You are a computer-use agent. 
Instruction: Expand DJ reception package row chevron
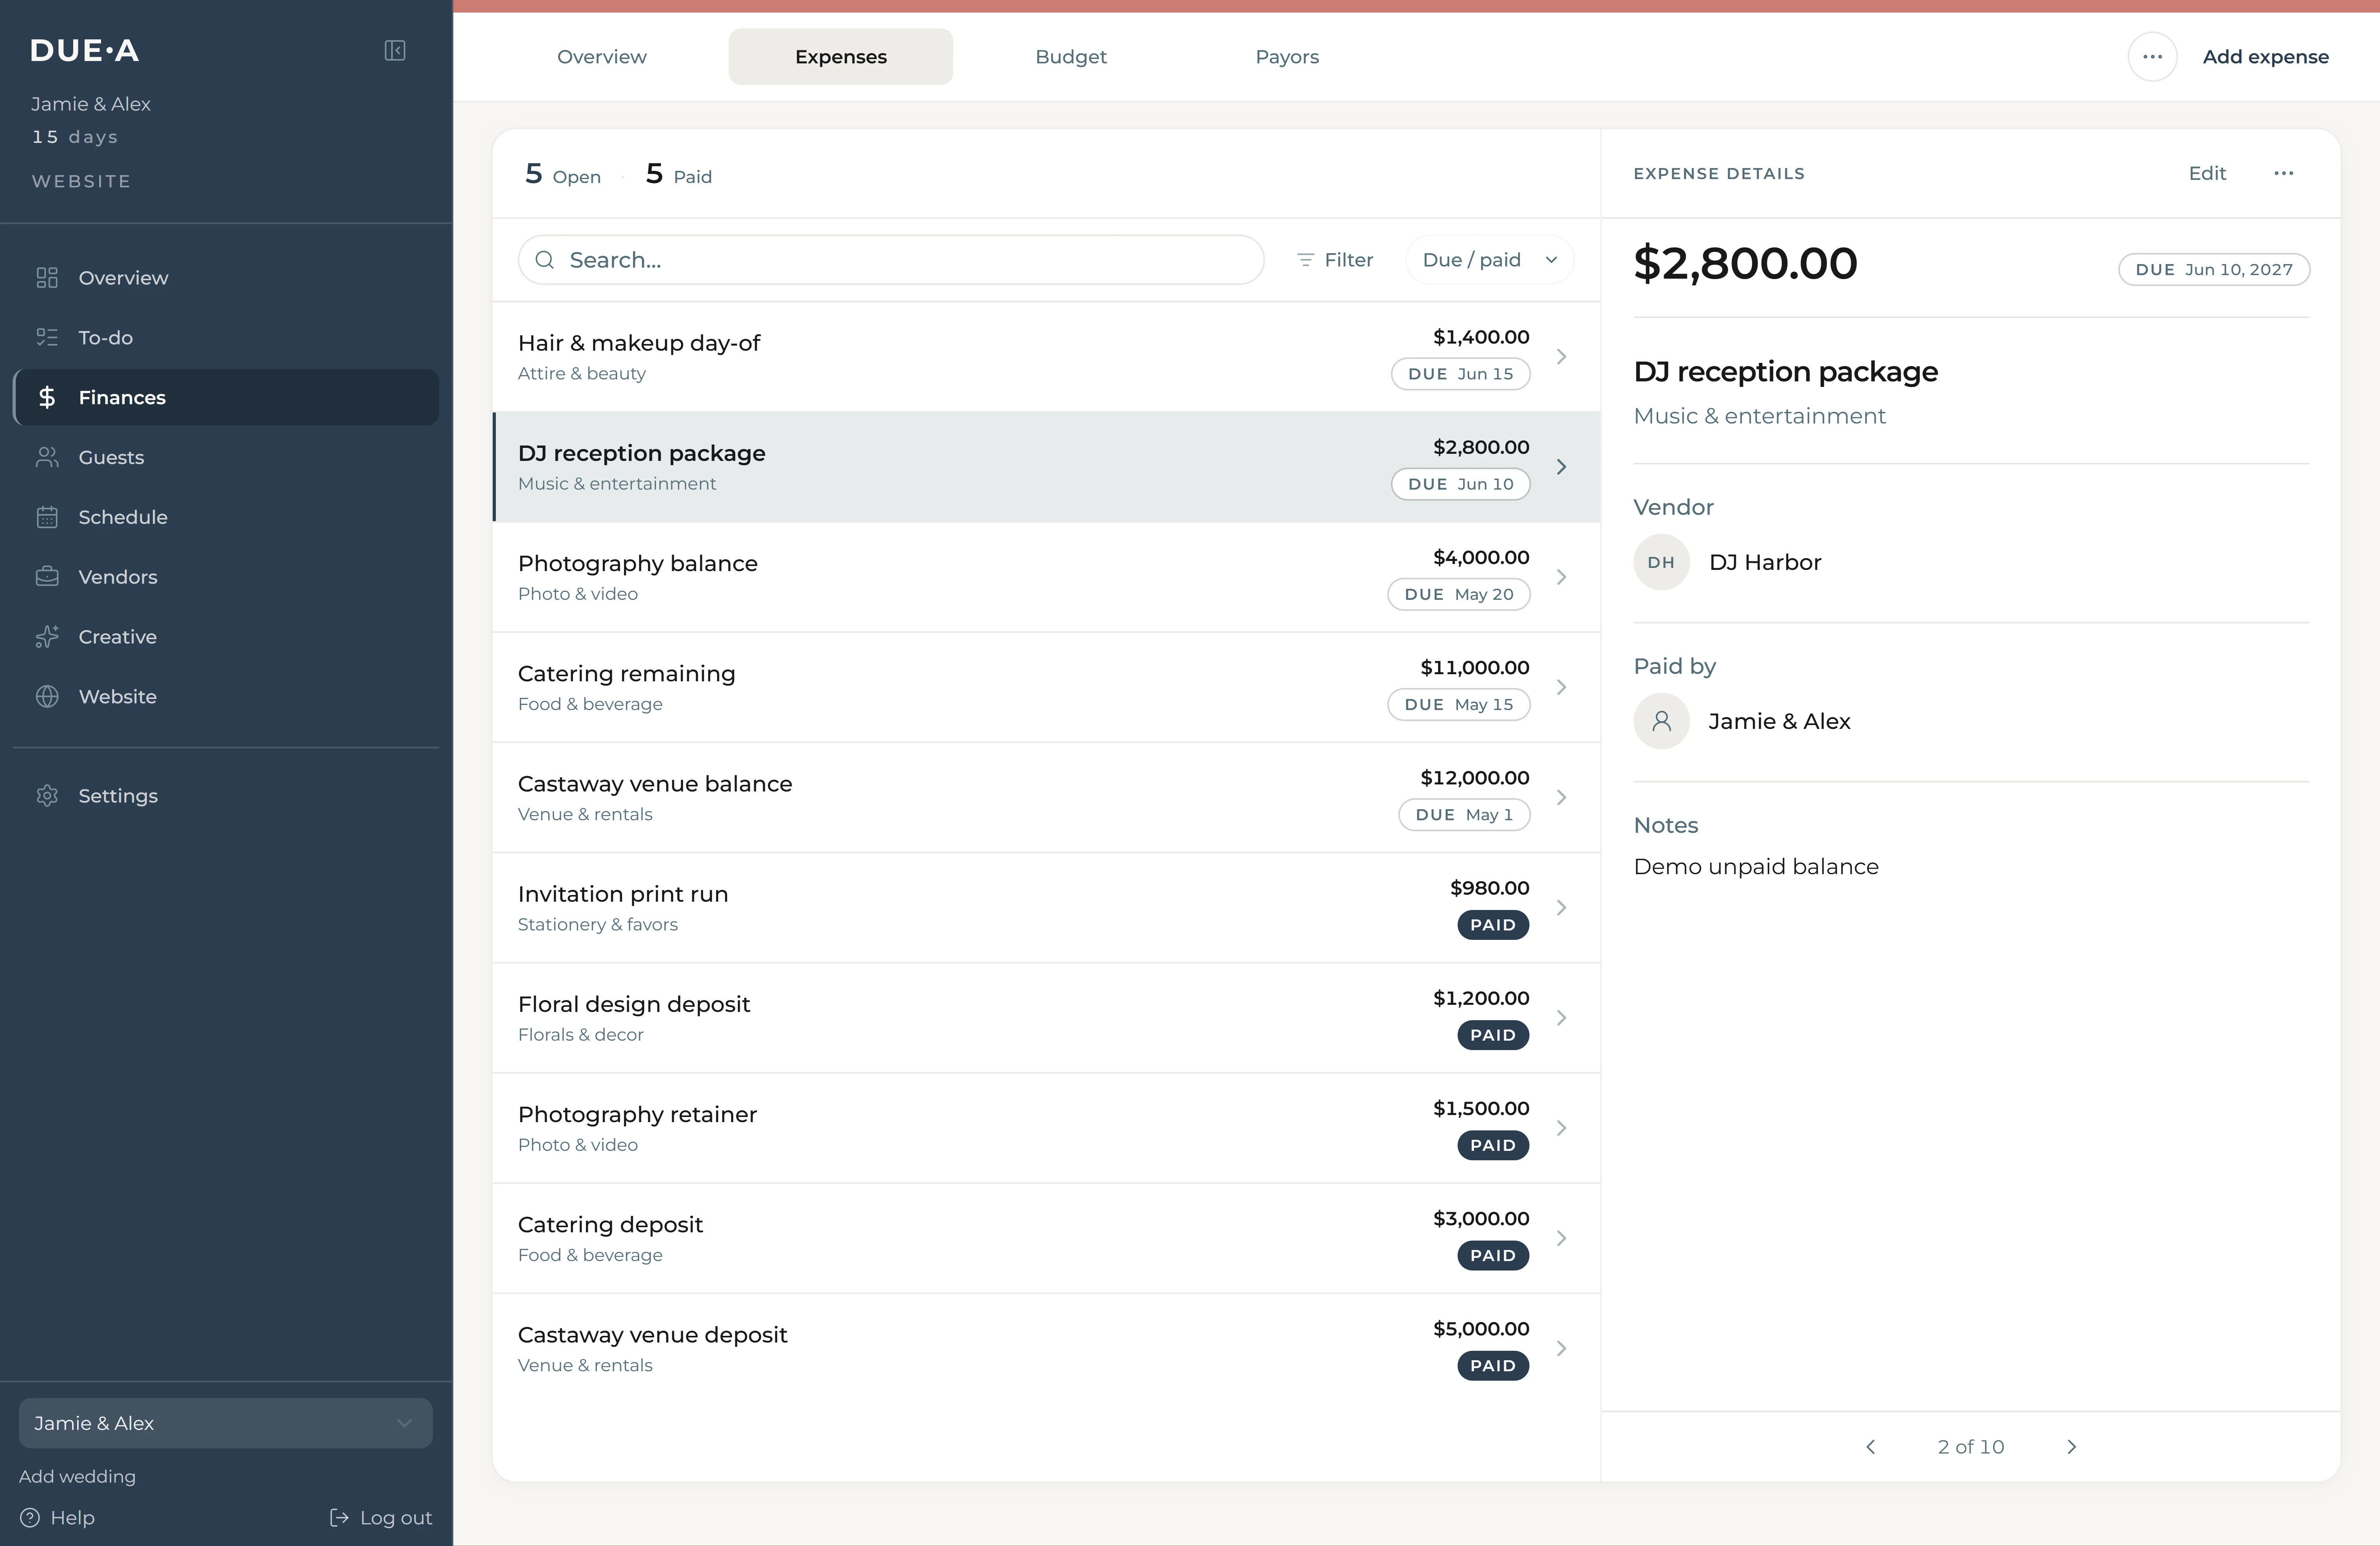coord(1561,467)
